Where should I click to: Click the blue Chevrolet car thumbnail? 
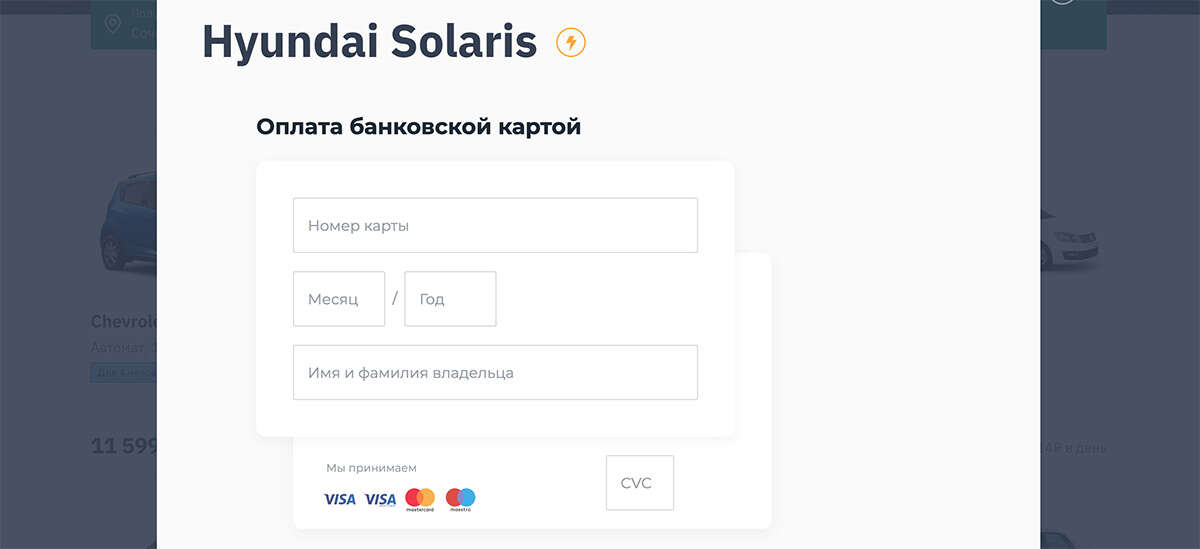coord(128,222)
